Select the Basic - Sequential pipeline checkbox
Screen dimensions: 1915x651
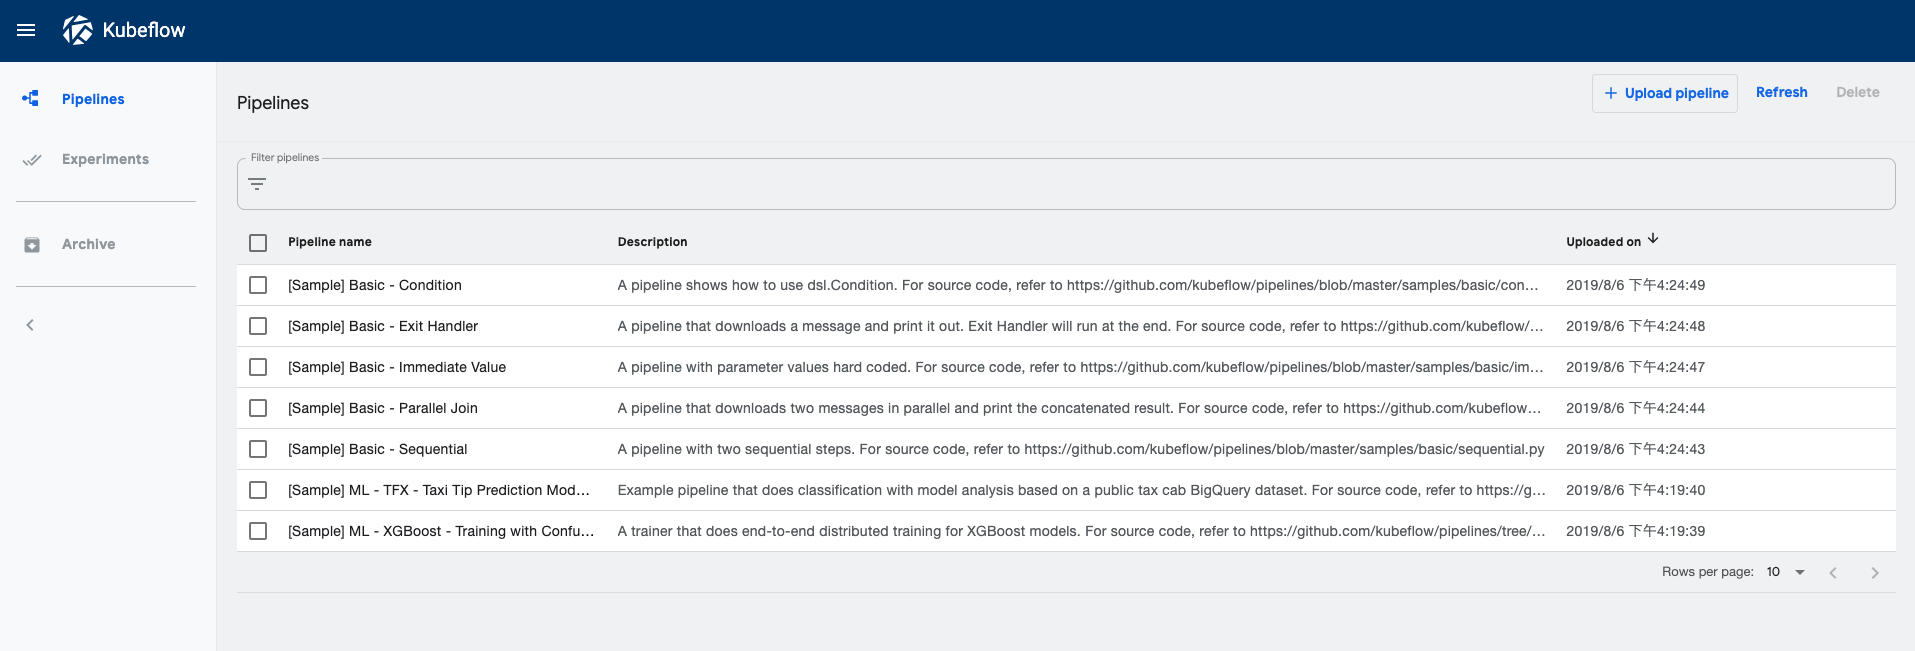point(258,449)
